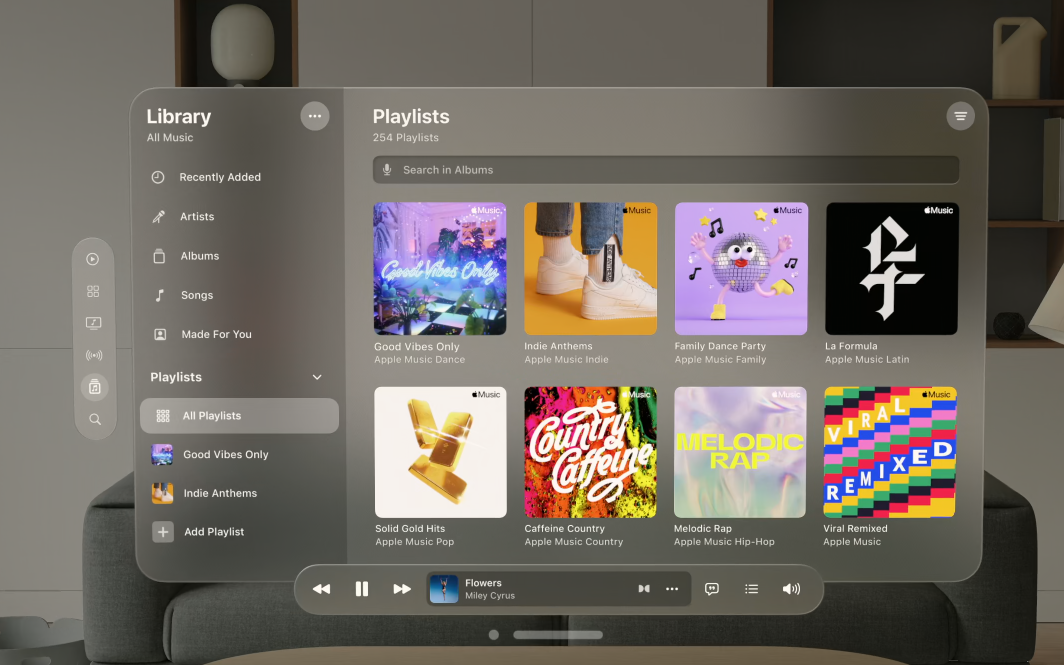
Task: Pause the currently playing song
Action: pos(362,589)
